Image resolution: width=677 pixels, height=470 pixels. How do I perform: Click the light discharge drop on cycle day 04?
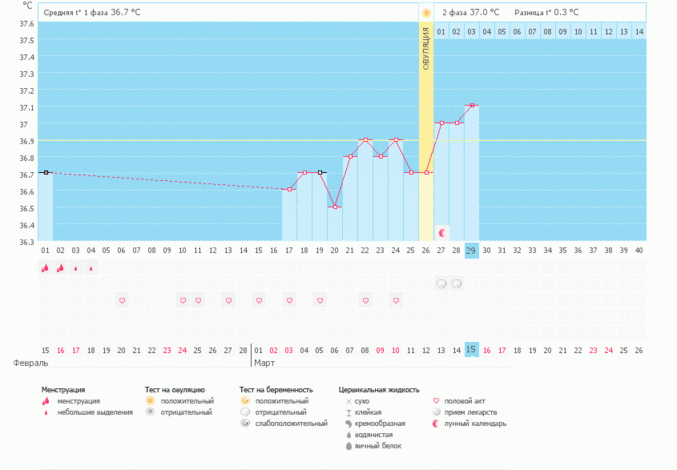91,268
